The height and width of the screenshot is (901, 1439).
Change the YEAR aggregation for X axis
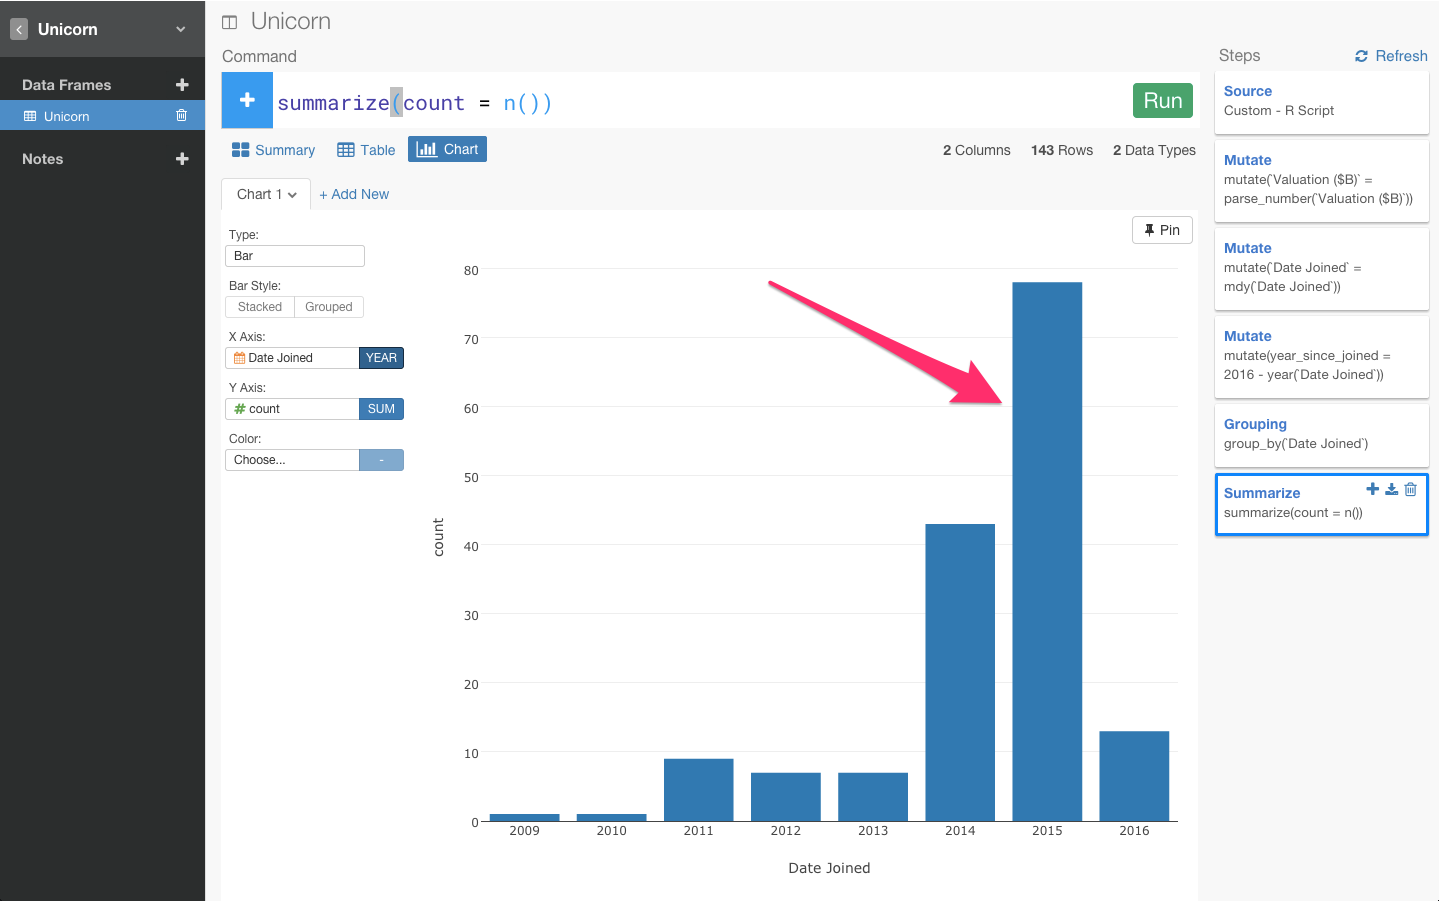coord(381,358)
